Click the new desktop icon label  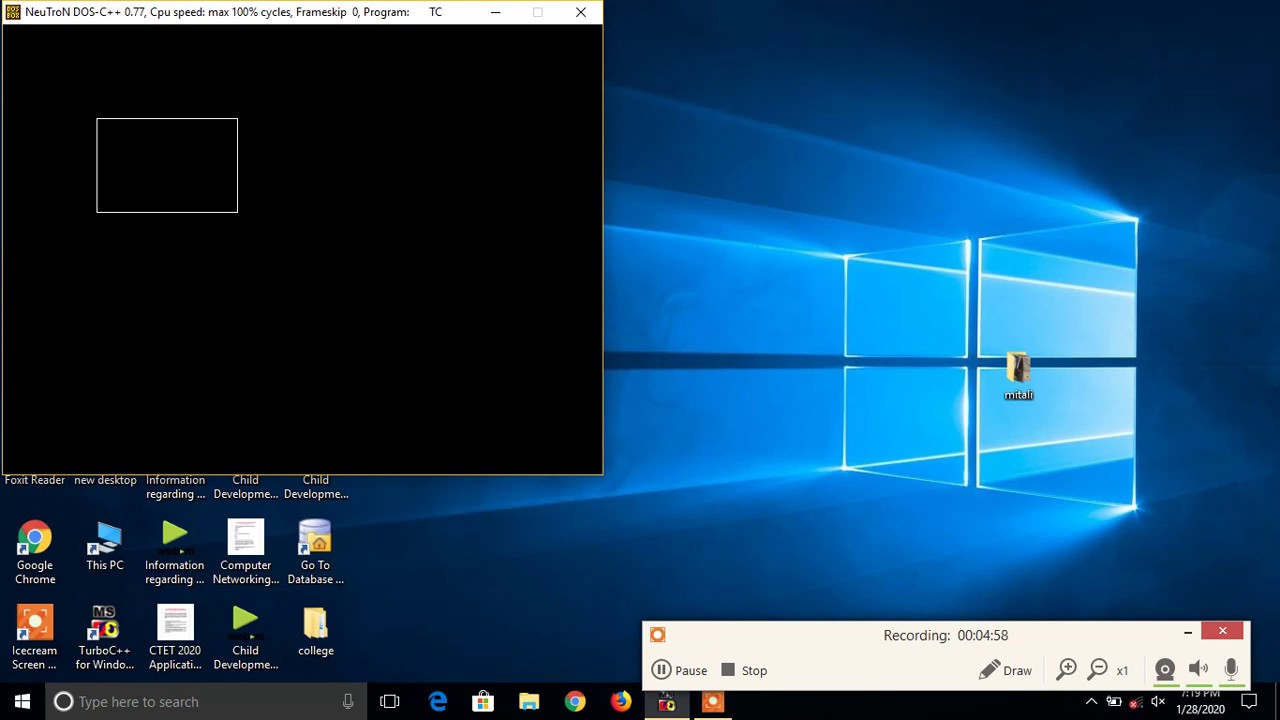coord(105,480)
